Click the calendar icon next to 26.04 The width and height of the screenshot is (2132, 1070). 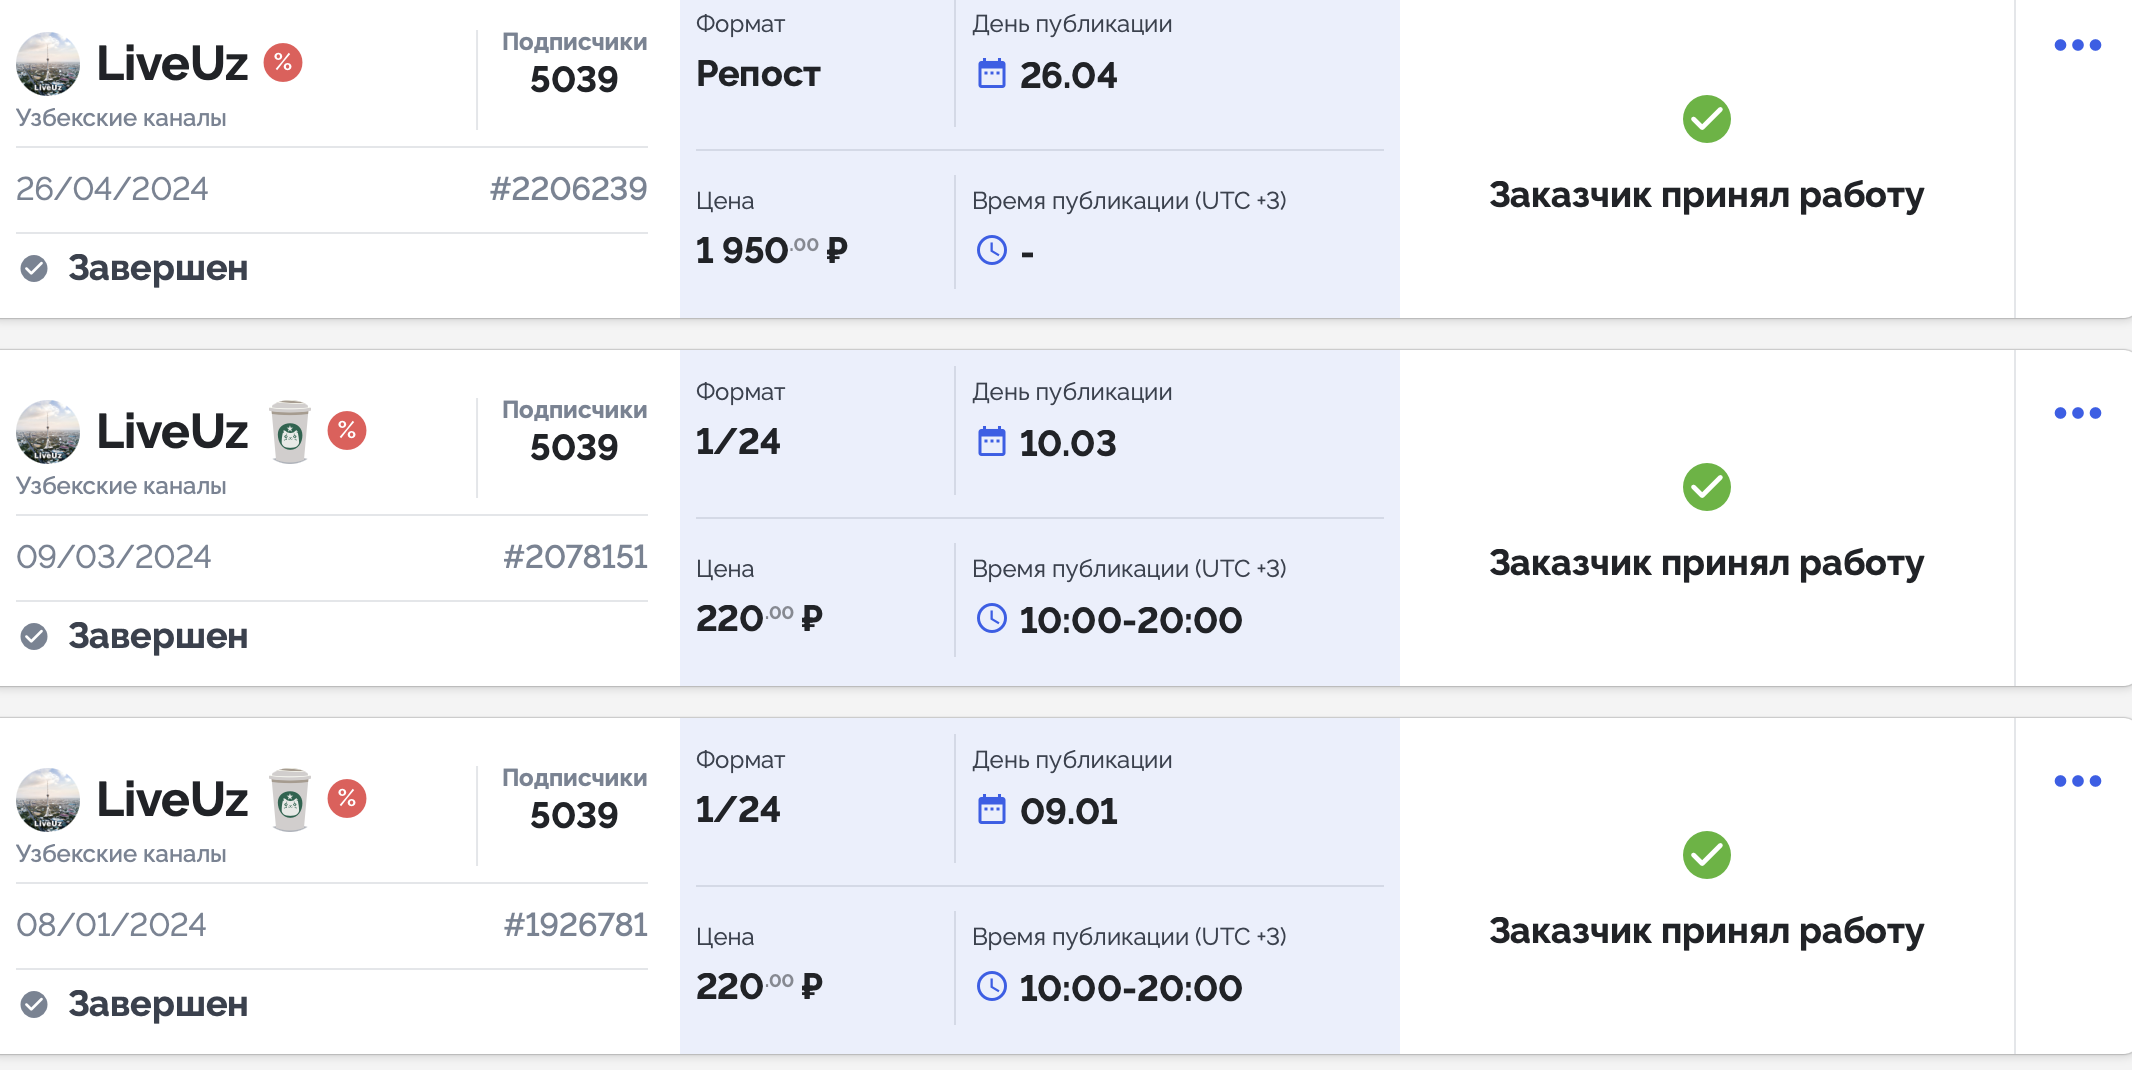[991, 74]
